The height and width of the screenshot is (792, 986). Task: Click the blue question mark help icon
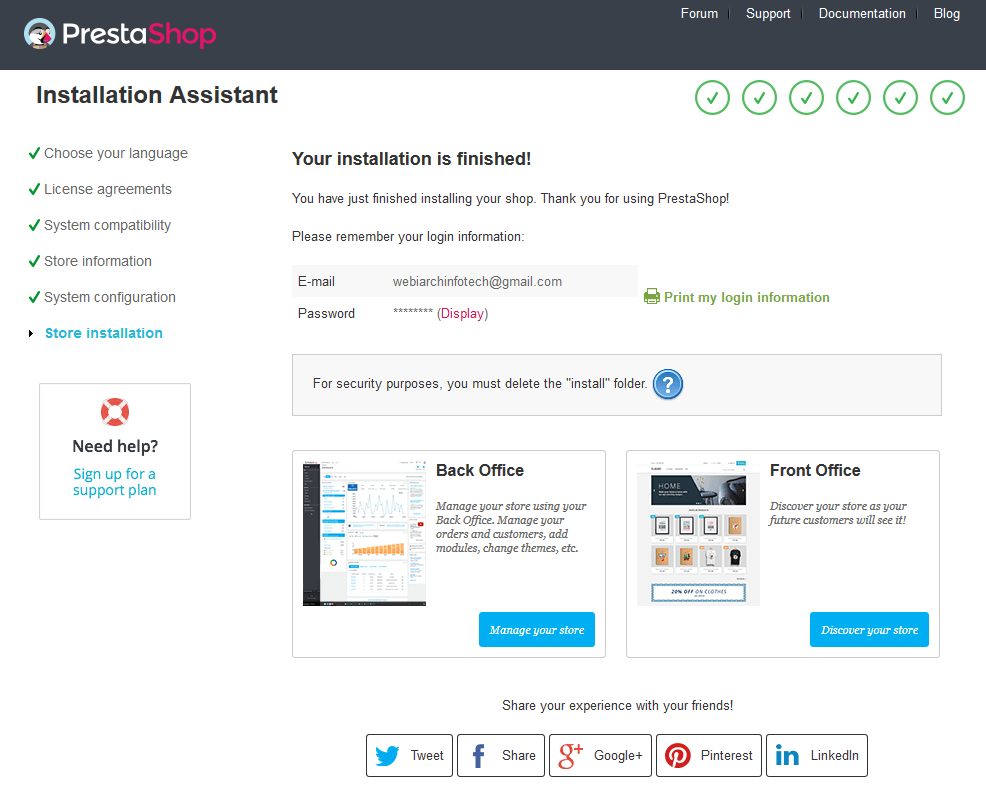pos(668,384)
